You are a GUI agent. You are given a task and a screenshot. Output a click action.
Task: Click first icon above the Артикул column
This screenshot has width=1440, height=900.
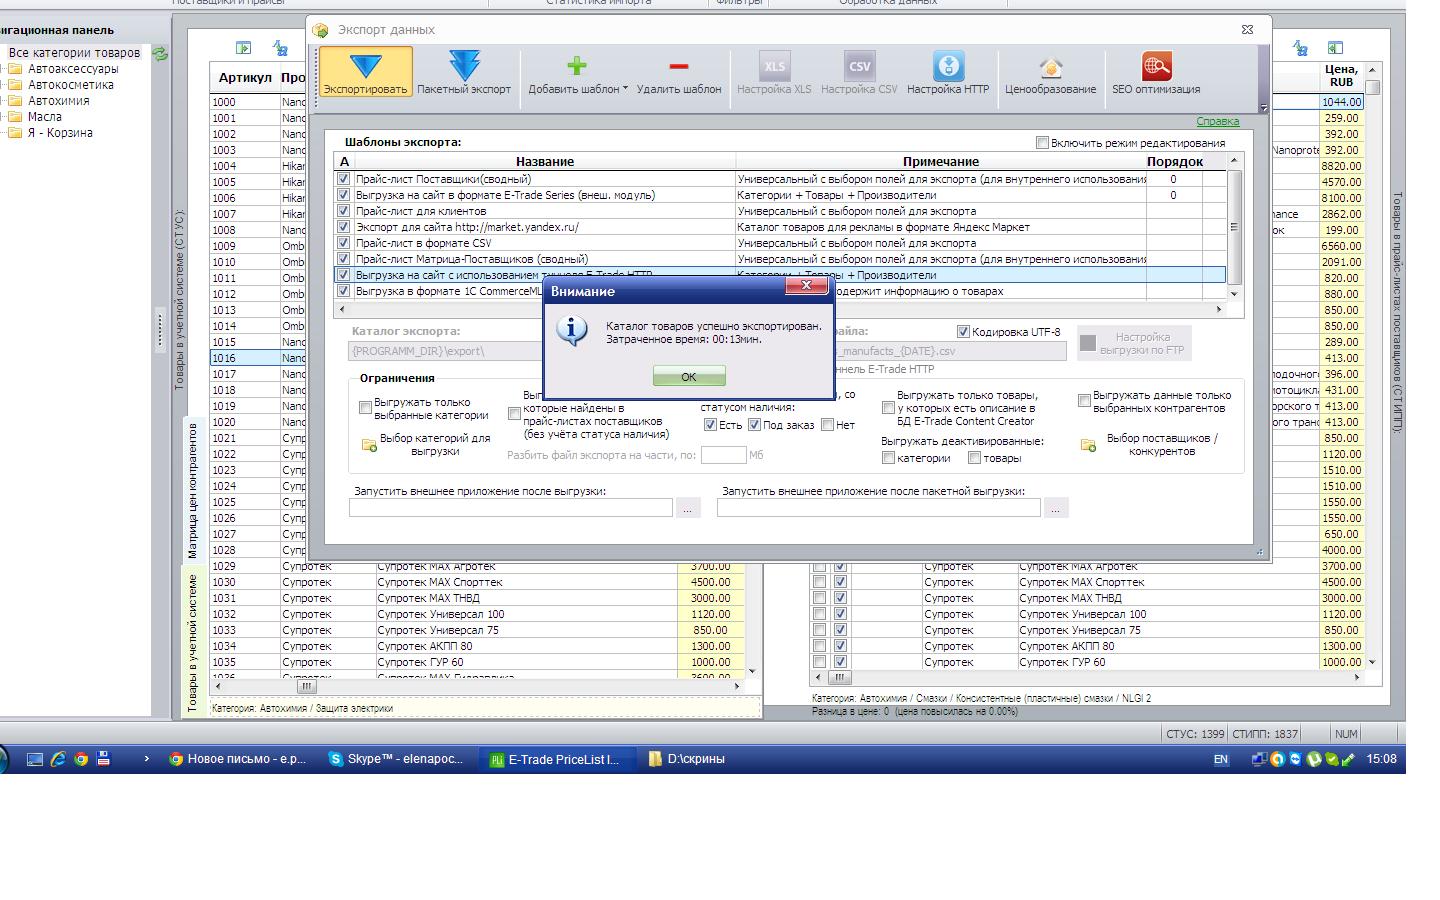[243, 48]
